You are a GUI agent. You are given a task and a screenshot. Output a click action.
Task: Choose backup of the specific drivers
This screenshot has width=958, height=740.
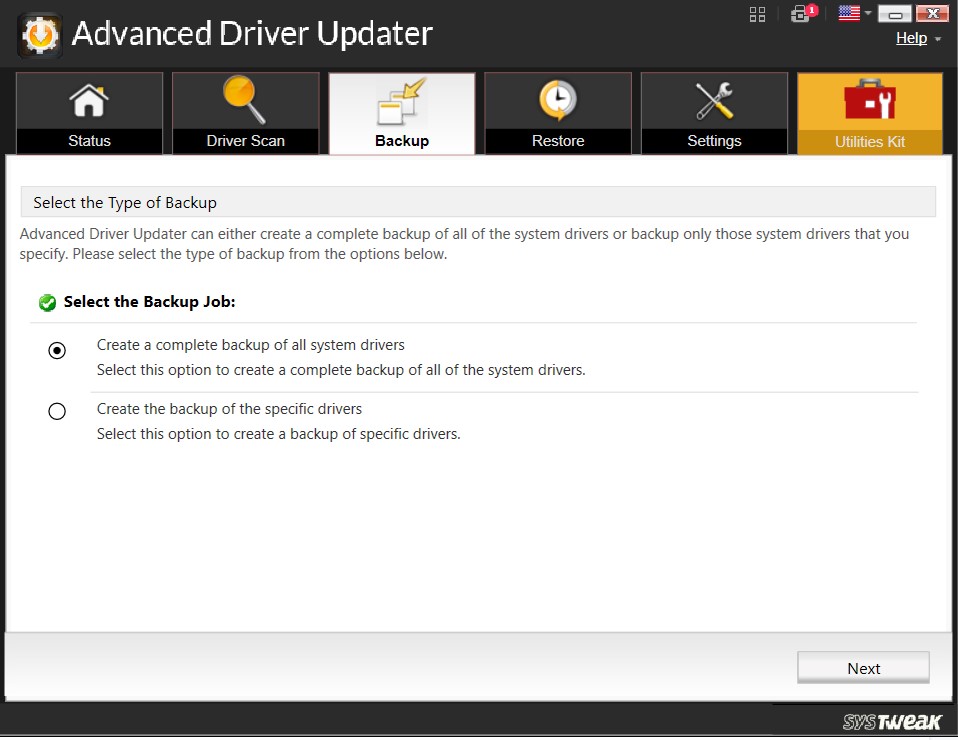point(57,411)
